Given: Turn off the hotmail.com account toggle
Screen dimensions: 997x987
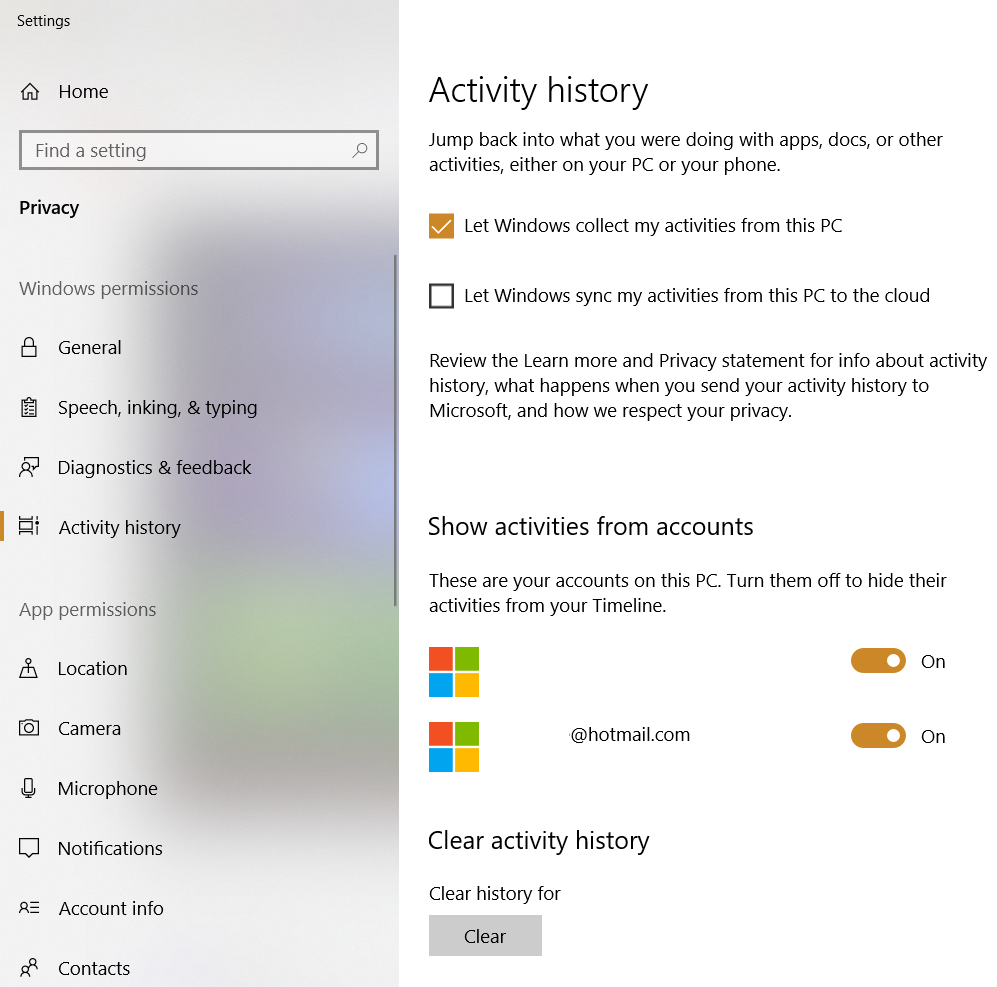Looking at the screenshot, I should pos(878,735).
